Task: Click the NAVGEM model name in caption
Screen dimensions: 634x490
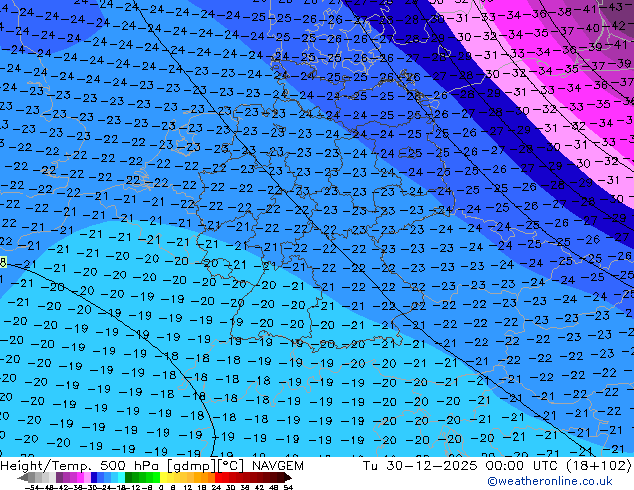Action: pyautogui.click(x=277, y=466)
